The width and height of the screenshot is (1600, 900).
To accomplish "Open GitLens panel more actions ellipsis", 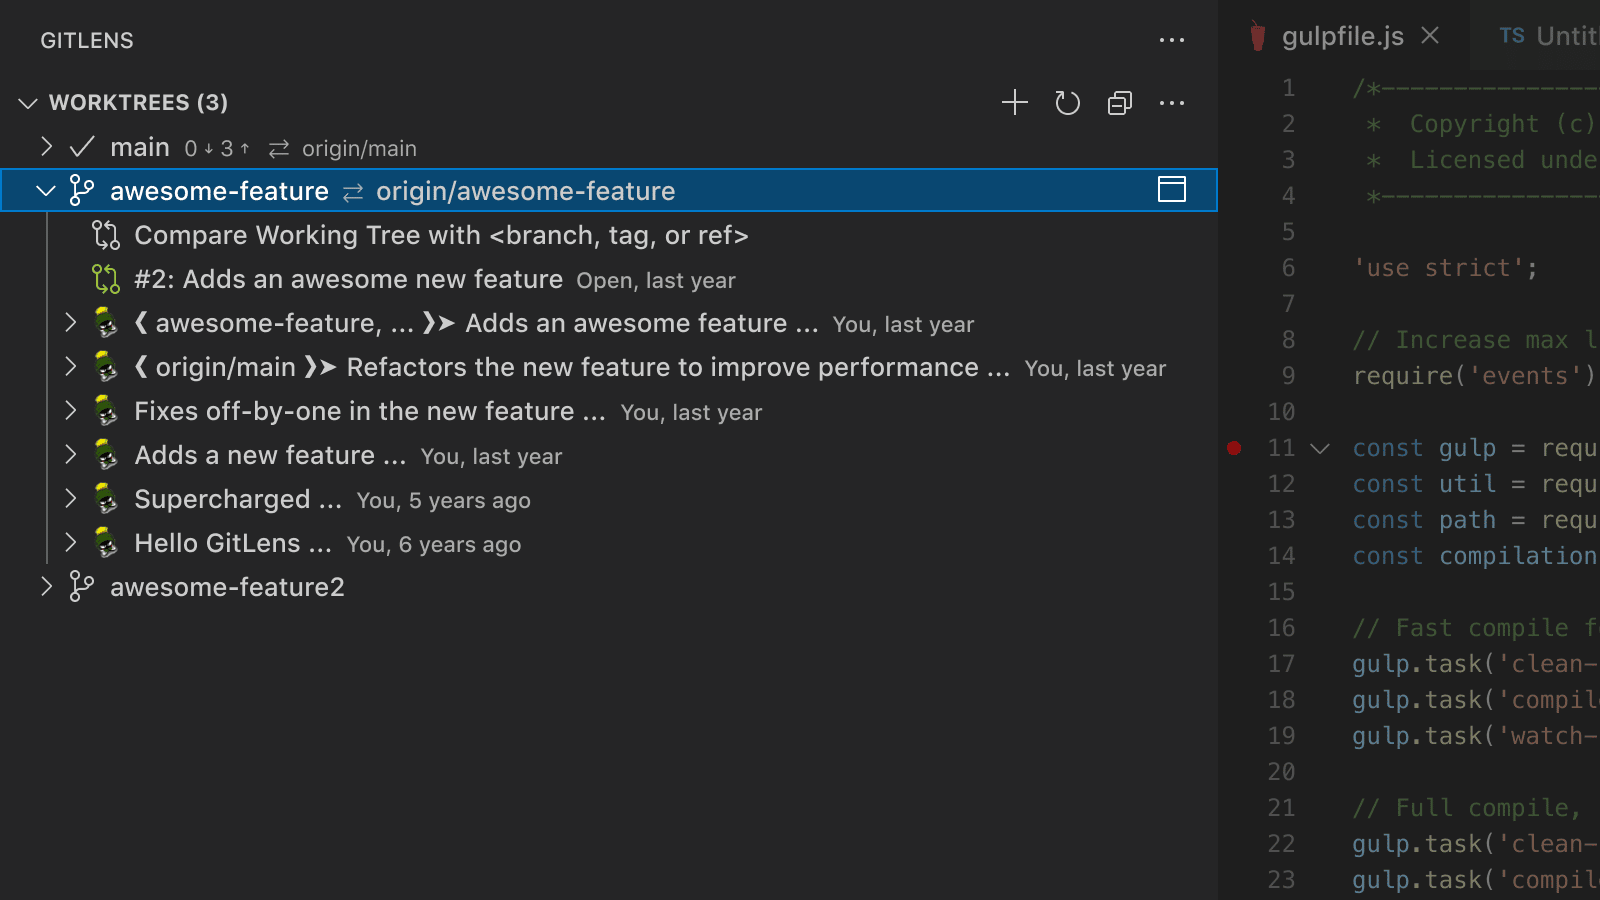I will (1171, 41).
